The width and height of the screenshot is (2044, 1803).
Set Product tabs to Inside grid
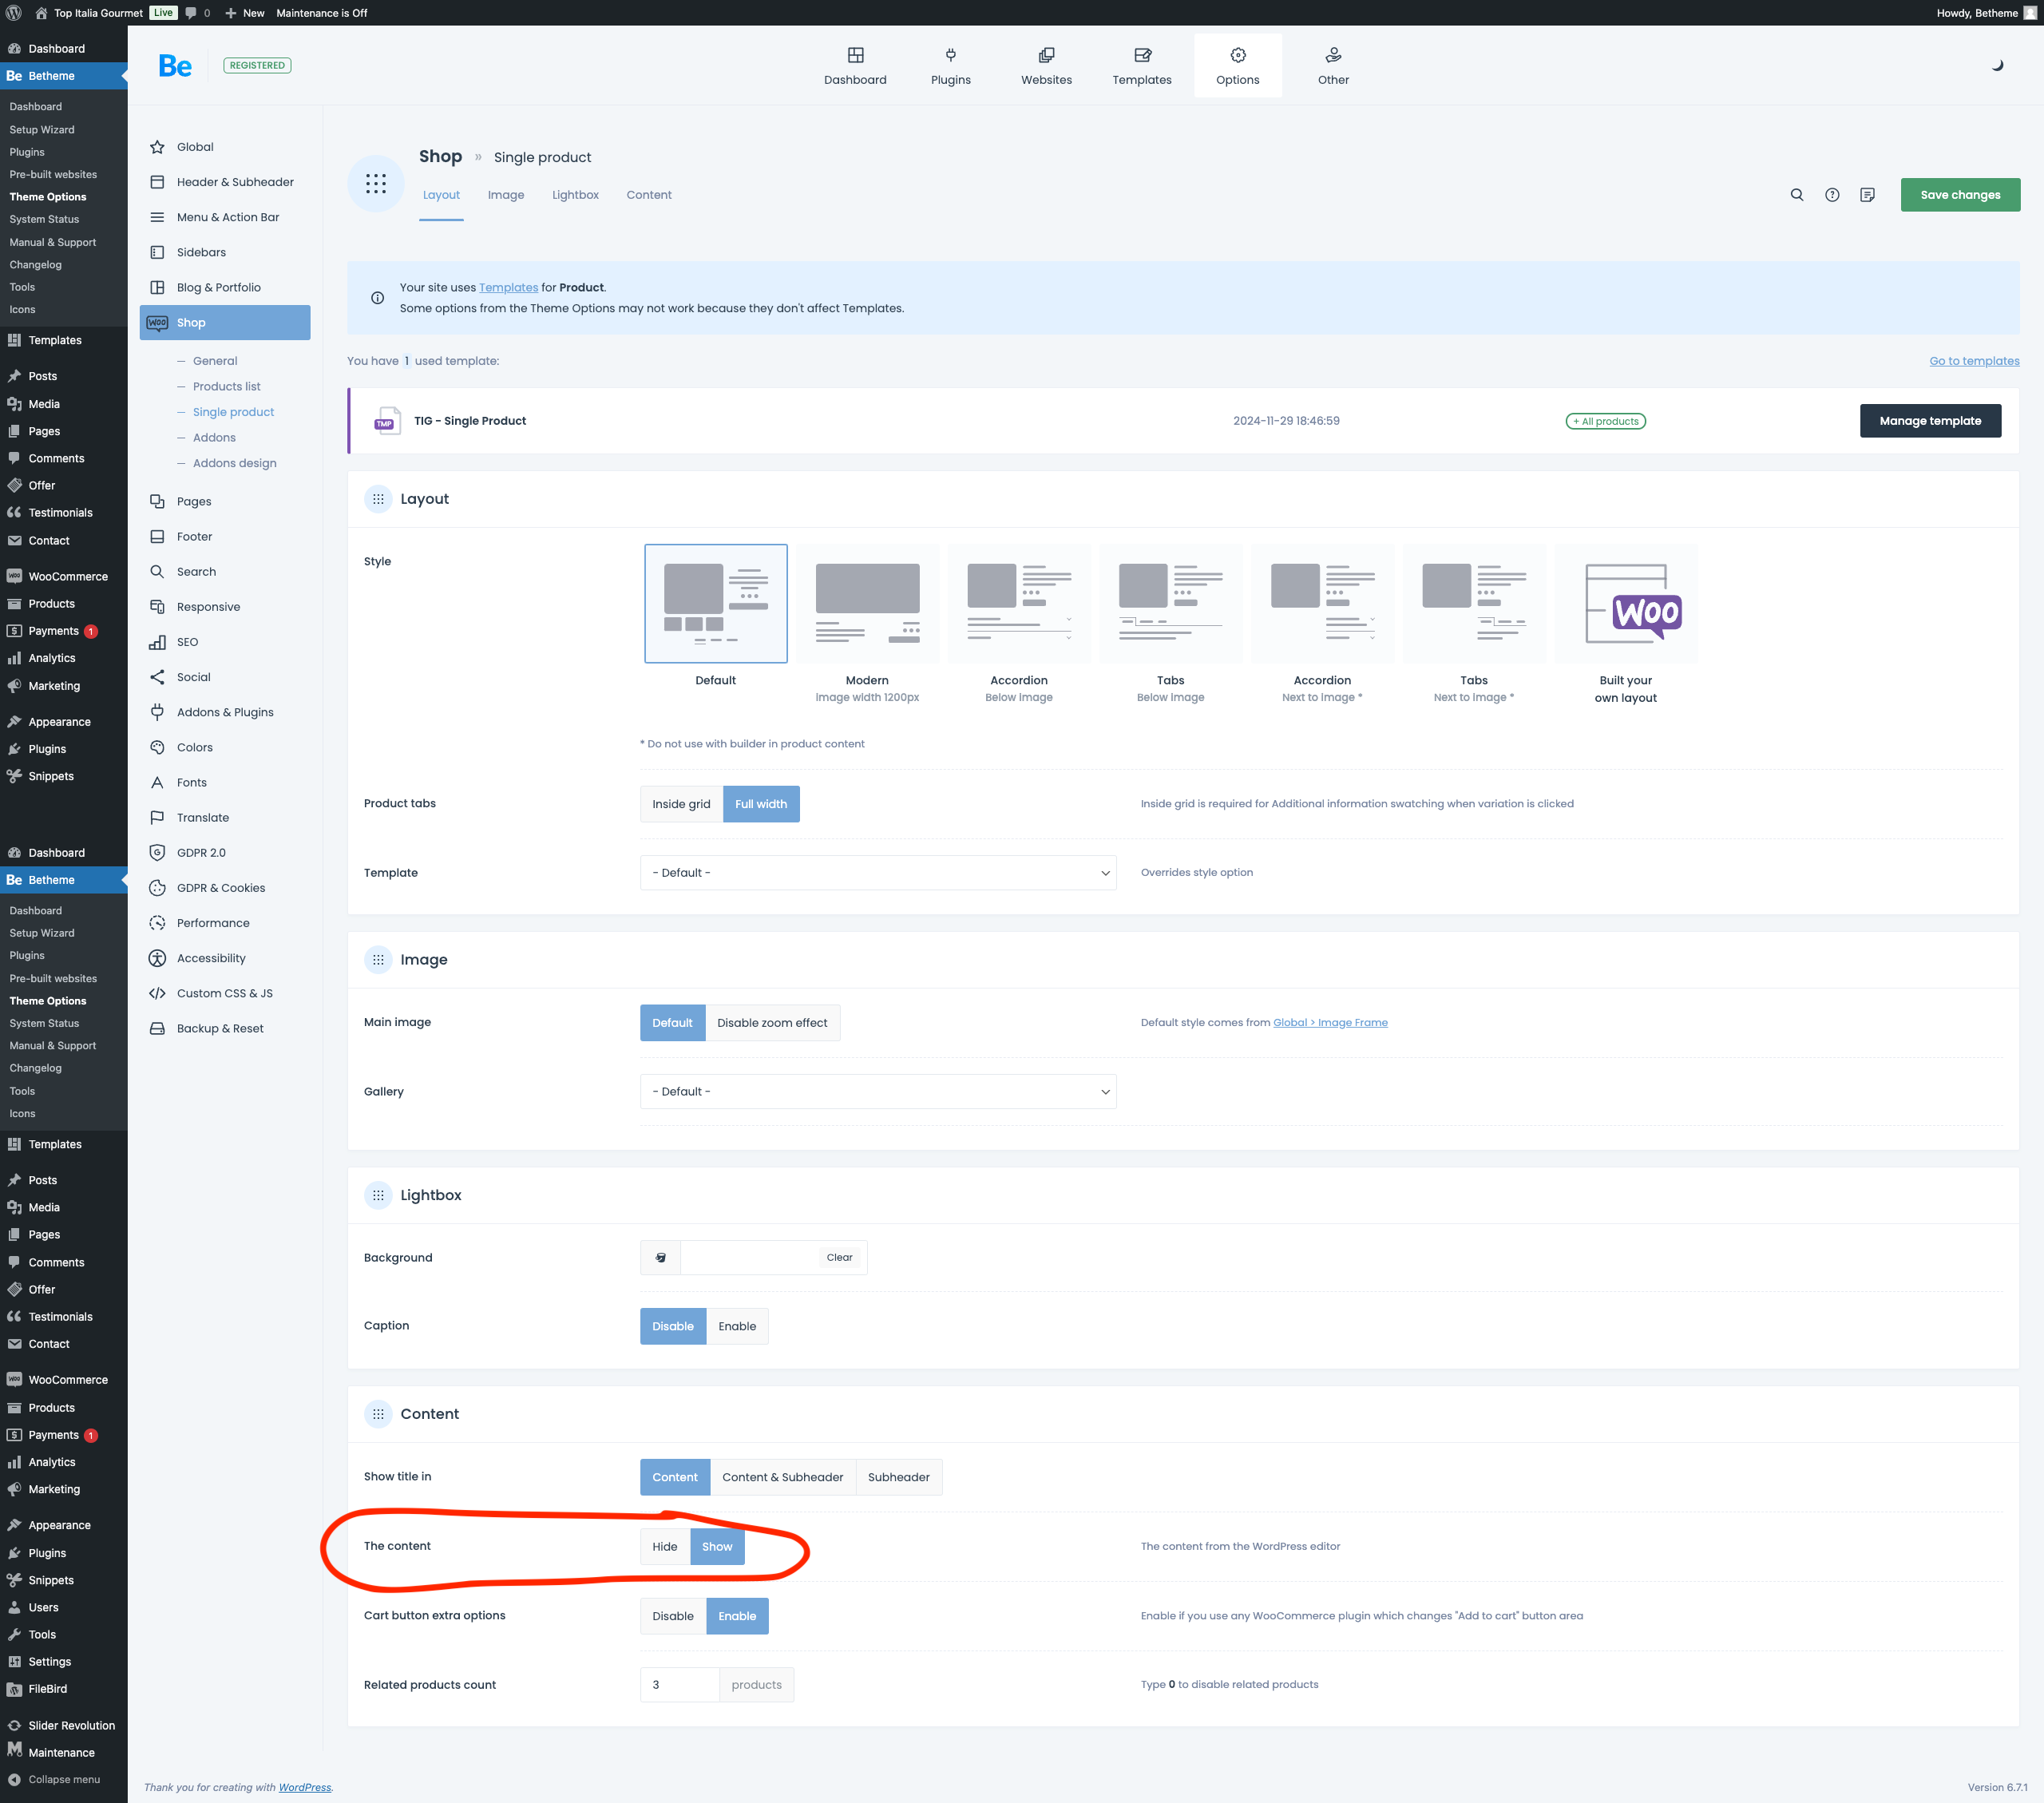(681, 804)
